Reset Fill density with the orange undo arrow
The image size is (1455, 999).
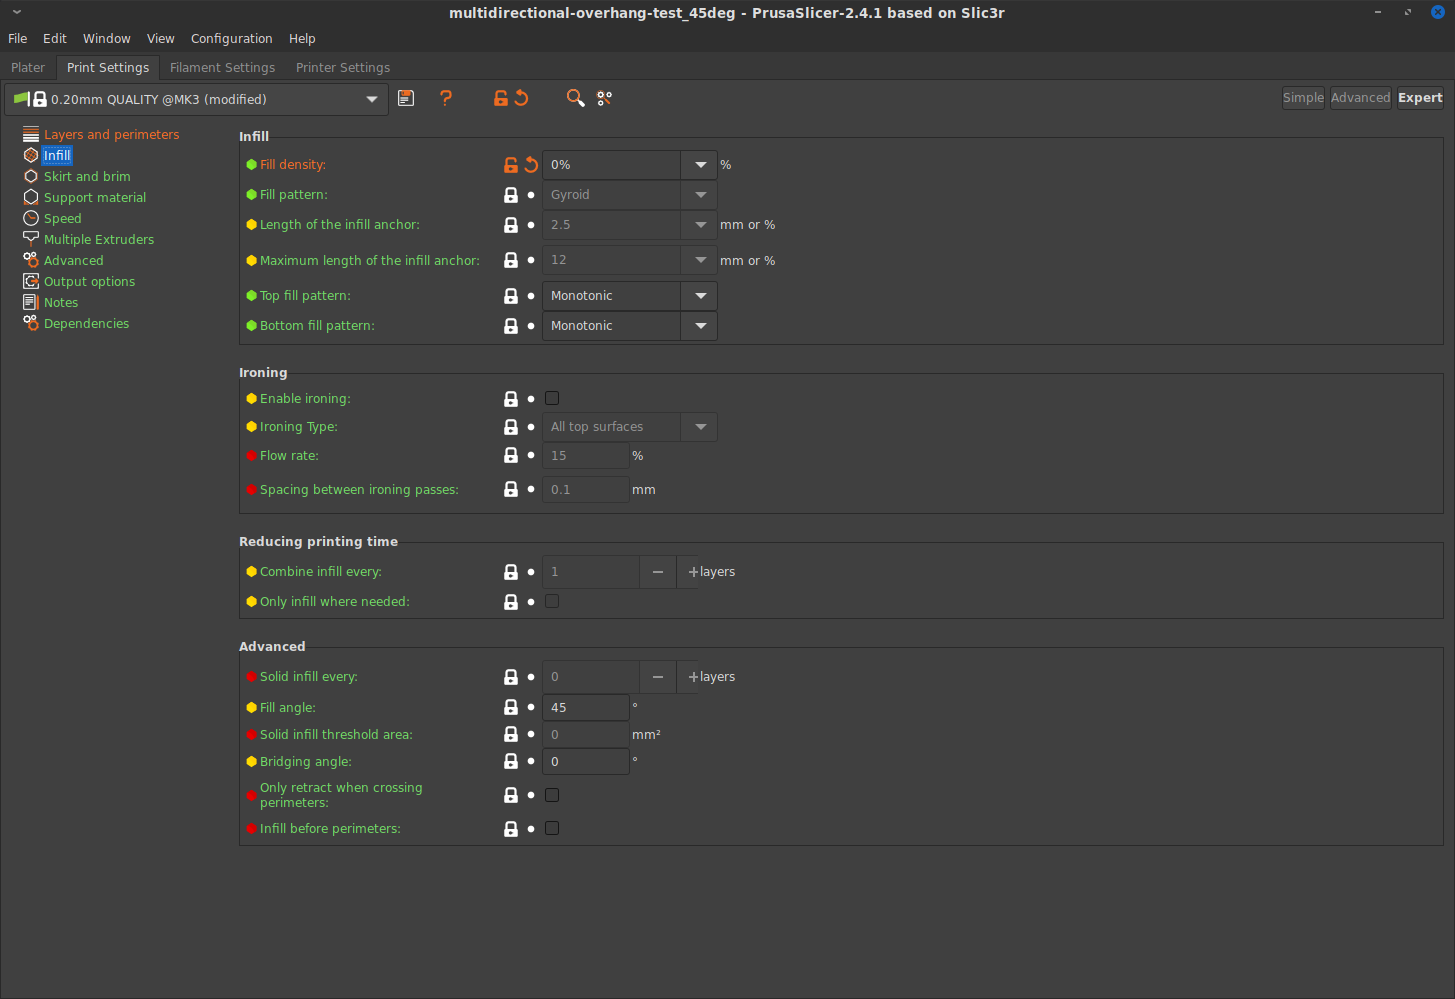click(x=531, y=165)
